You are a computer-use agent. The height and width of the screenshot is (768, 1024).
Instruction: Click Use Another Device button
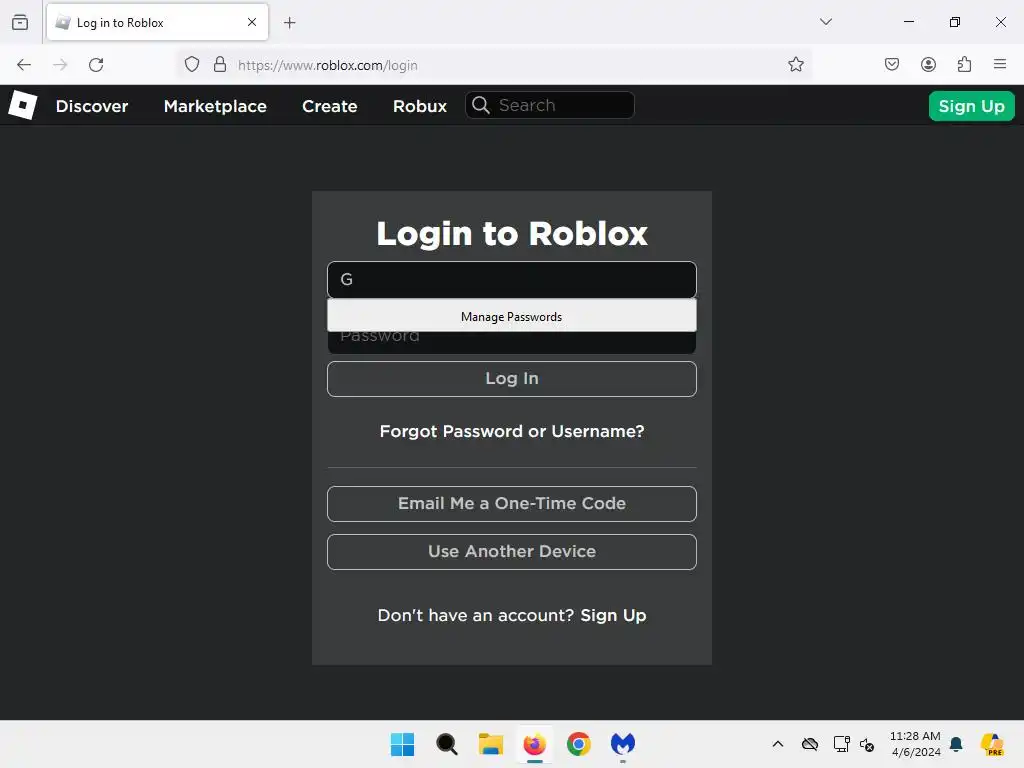coord(511,552)
